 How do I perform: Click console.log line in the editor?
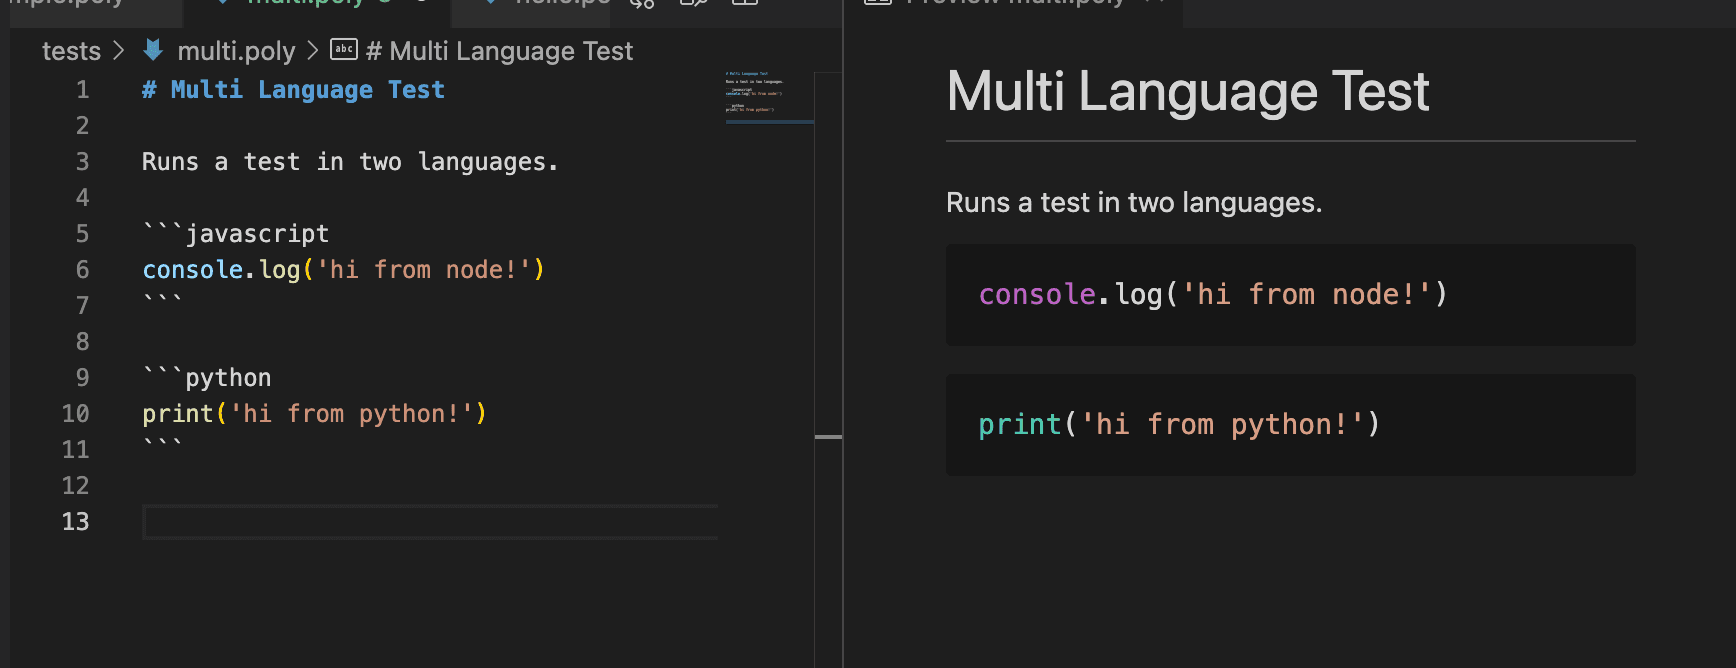[x=343, y=270]
